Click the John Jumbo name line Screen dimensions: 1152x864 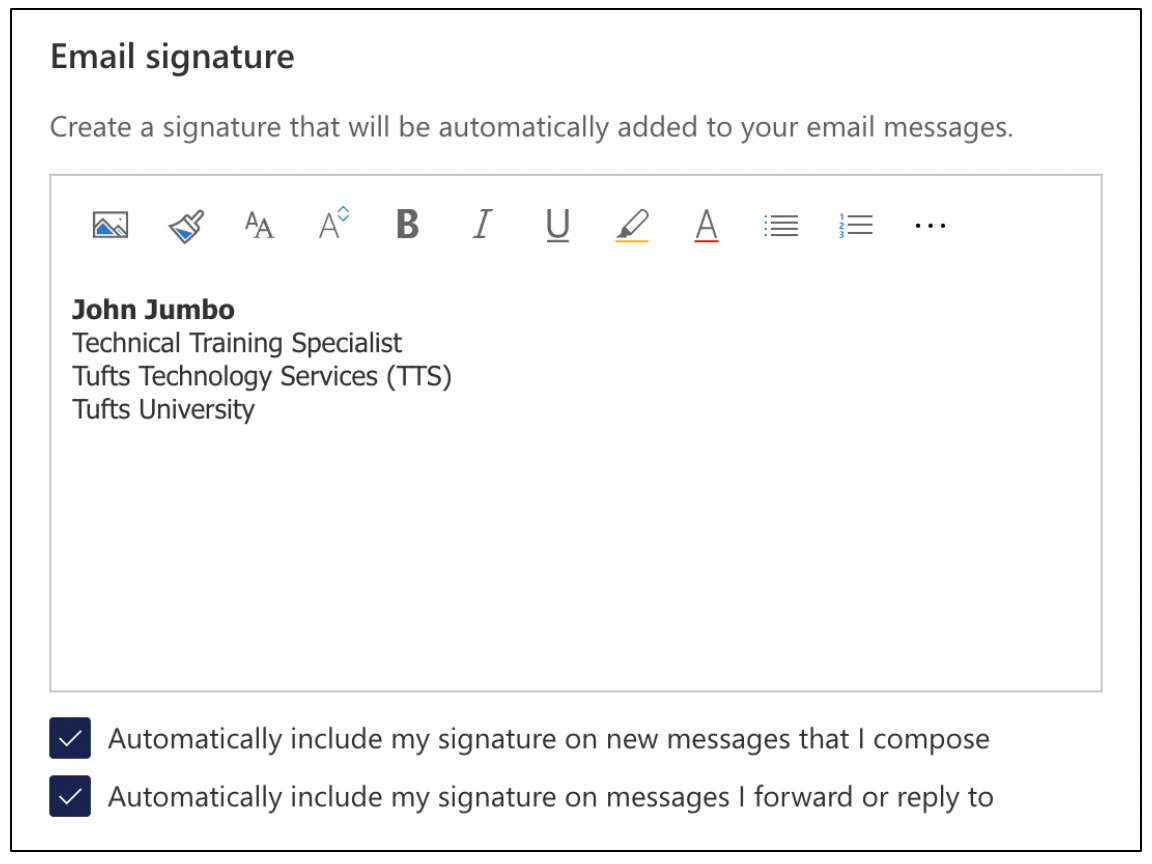[x=153, y=310]
